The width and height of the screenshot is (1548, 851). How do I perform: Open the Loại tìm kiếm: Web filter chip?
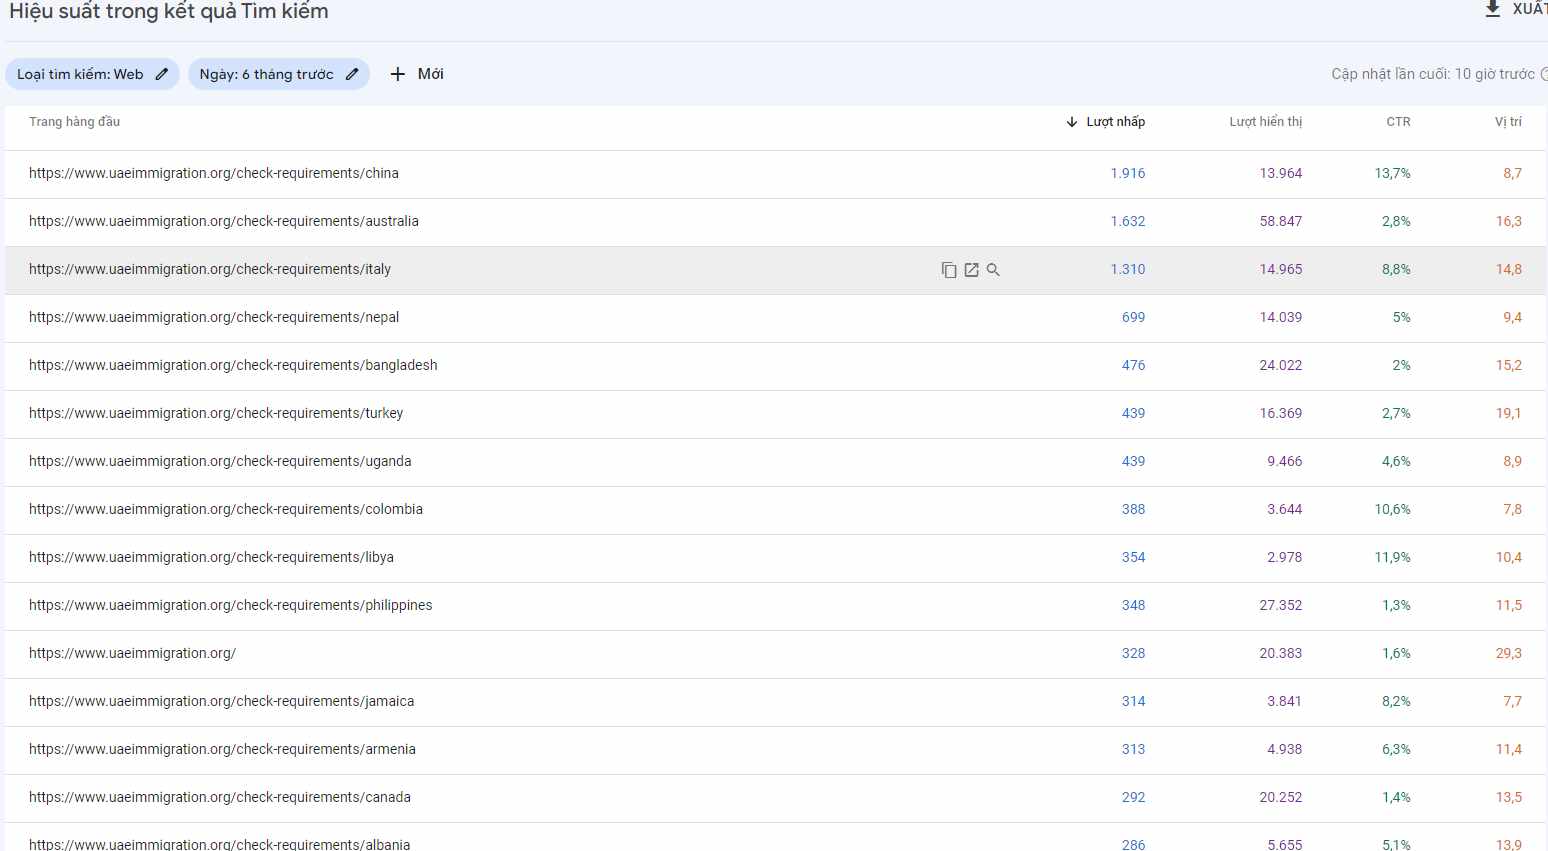92,74
